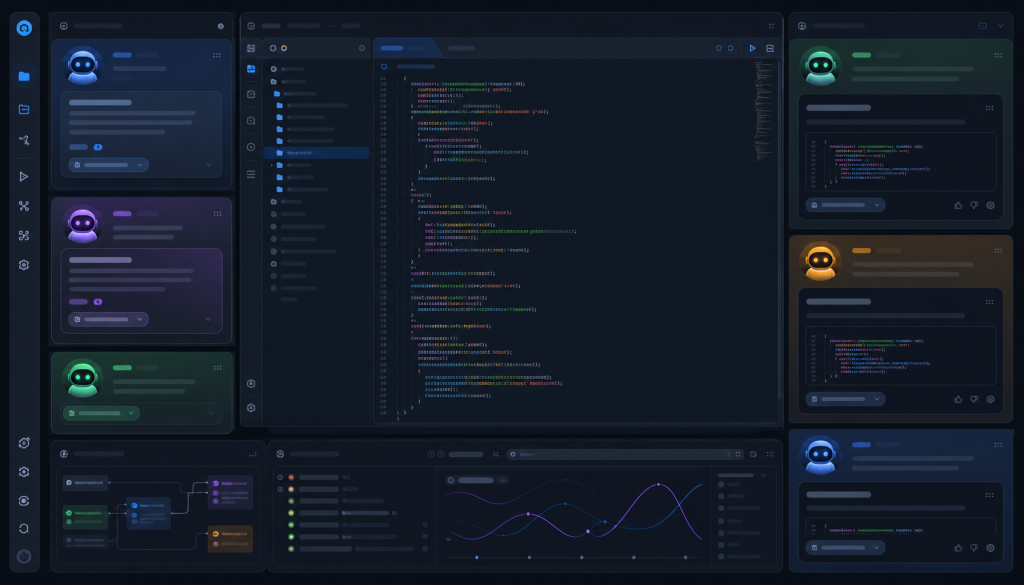The width and height of the screenshot is (1024, 585).
Task: Click thumbs-up on the right green robot's message
Action: 958,205
